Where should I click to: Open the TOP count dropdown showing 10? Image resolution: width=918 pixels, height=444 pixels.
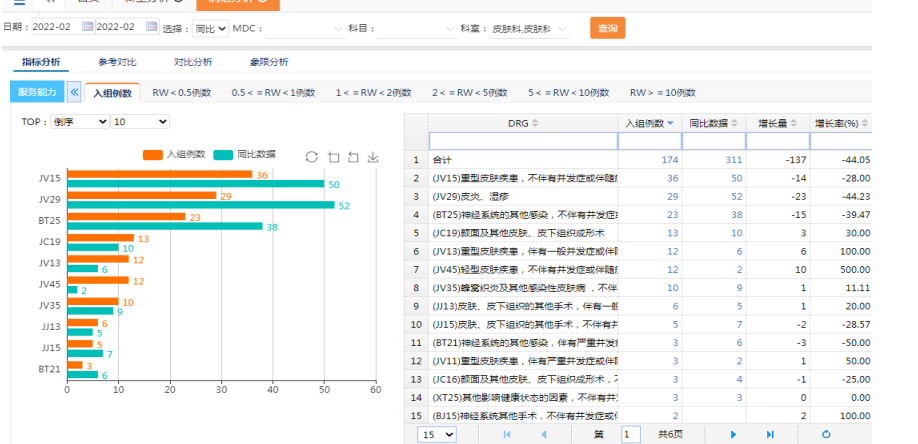point(140,122)
